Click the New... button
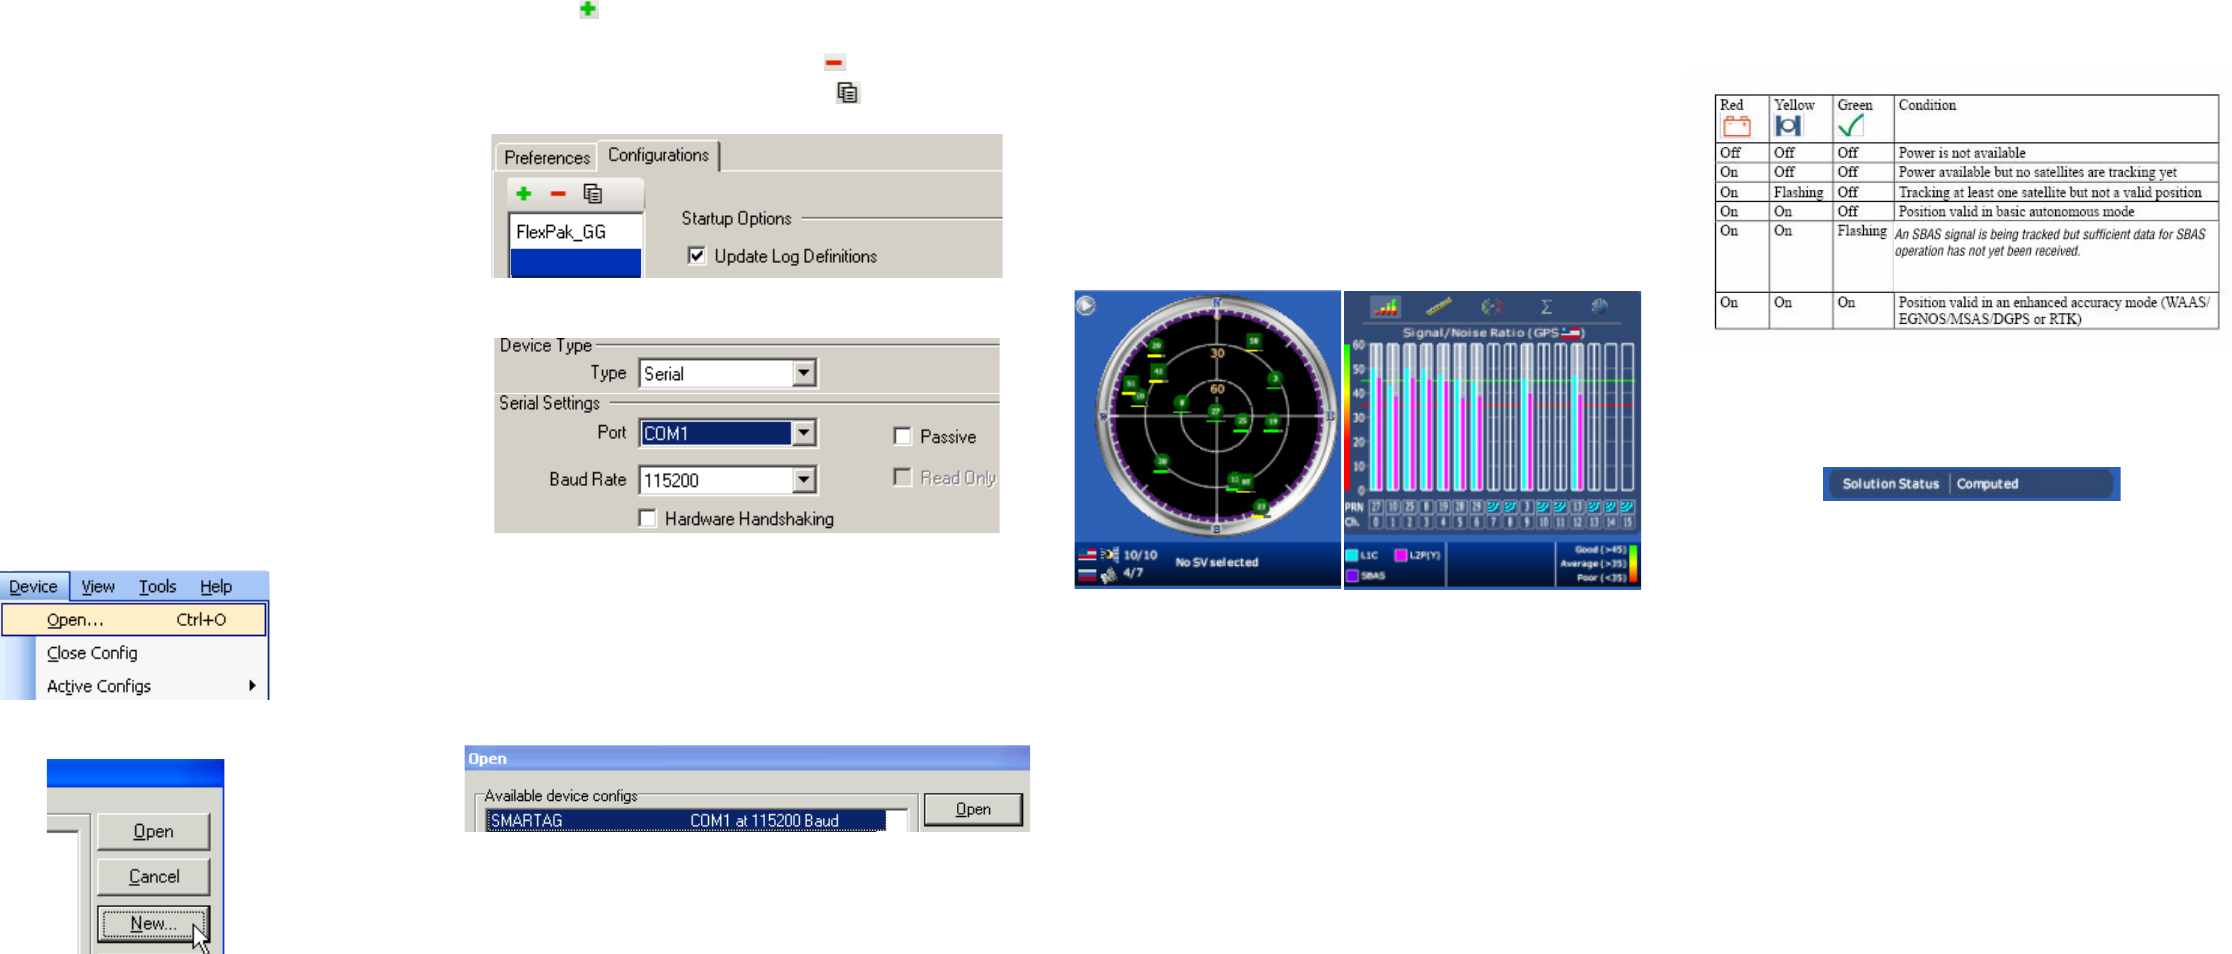The height and width of the screenshot is (954, 2232). [x=153, y=923]
